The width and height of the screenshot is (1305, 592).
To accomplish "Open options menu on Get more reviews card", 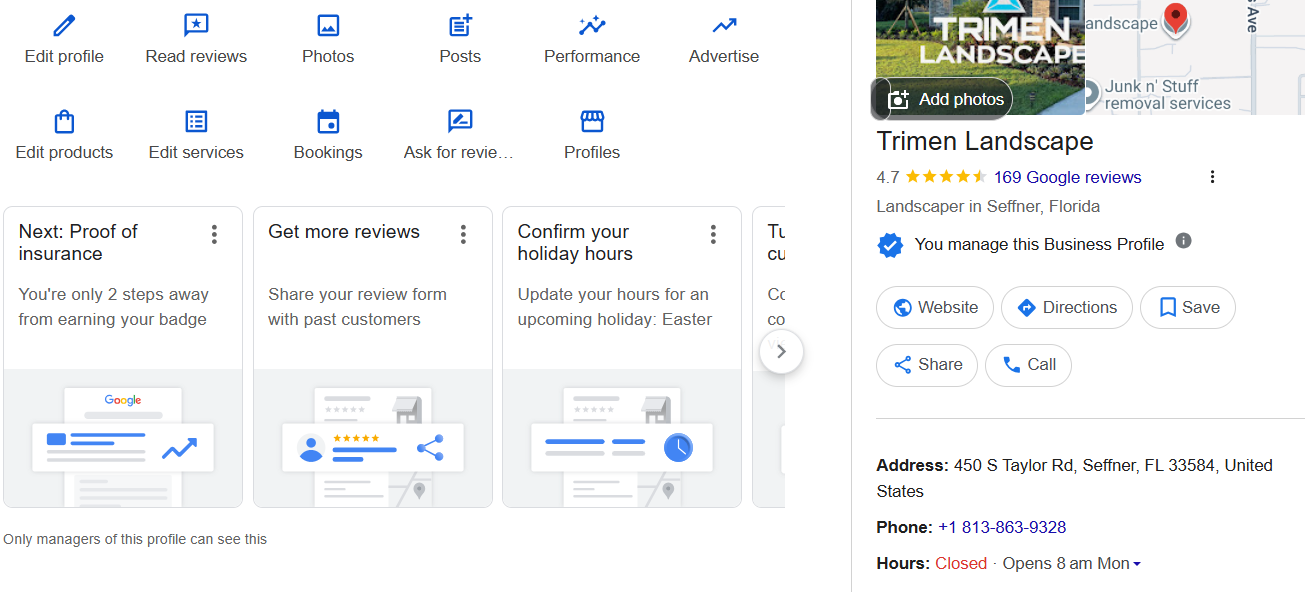I will click(463, 234).
